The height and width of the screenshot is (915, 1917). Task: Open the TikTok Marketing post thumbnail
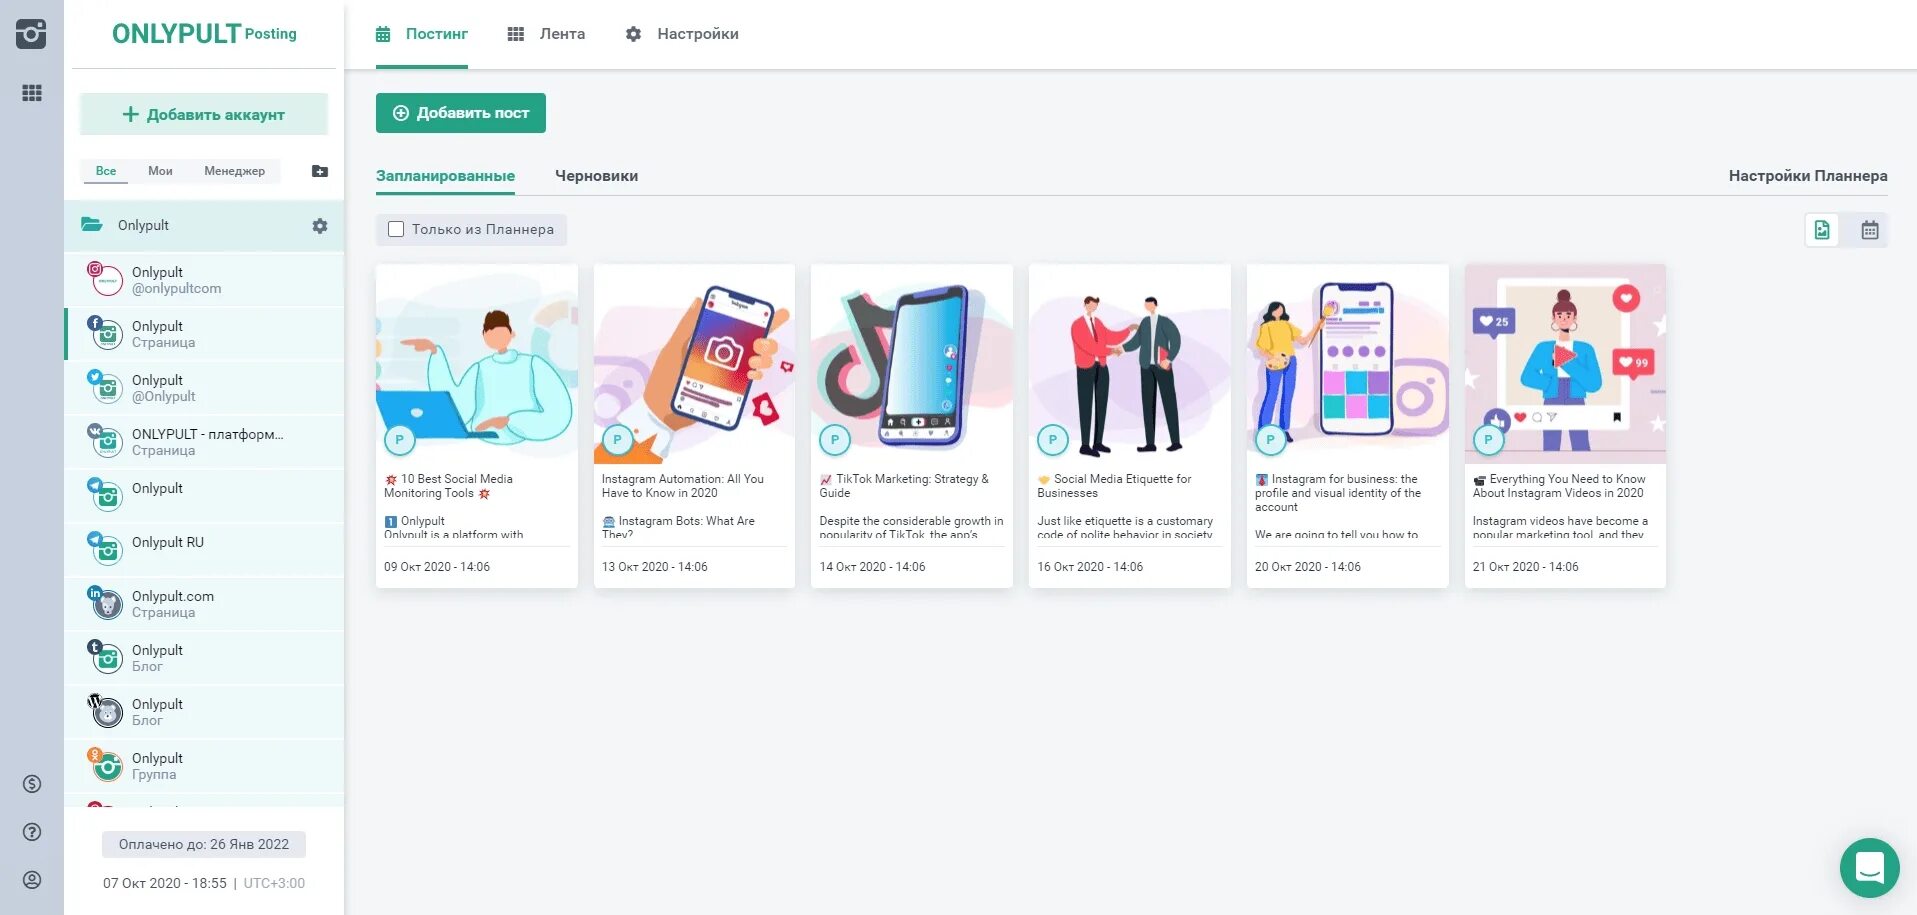(912, 364)
